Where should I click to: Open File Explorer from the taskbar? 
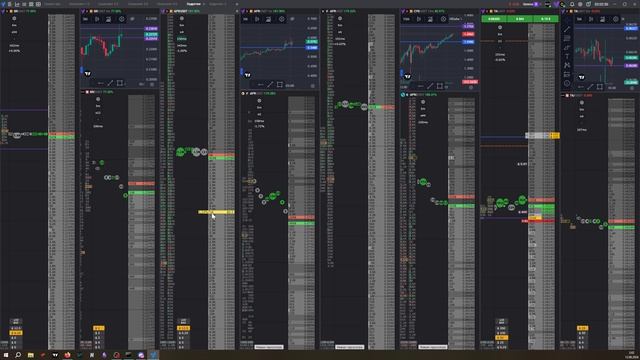pyautogui.click(x=31, y=355)
